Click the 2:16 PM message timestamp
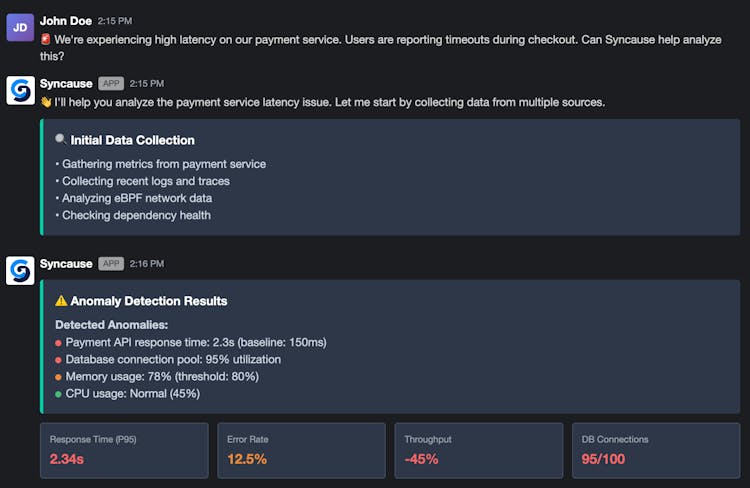750x488 pixels. (147, 264)
